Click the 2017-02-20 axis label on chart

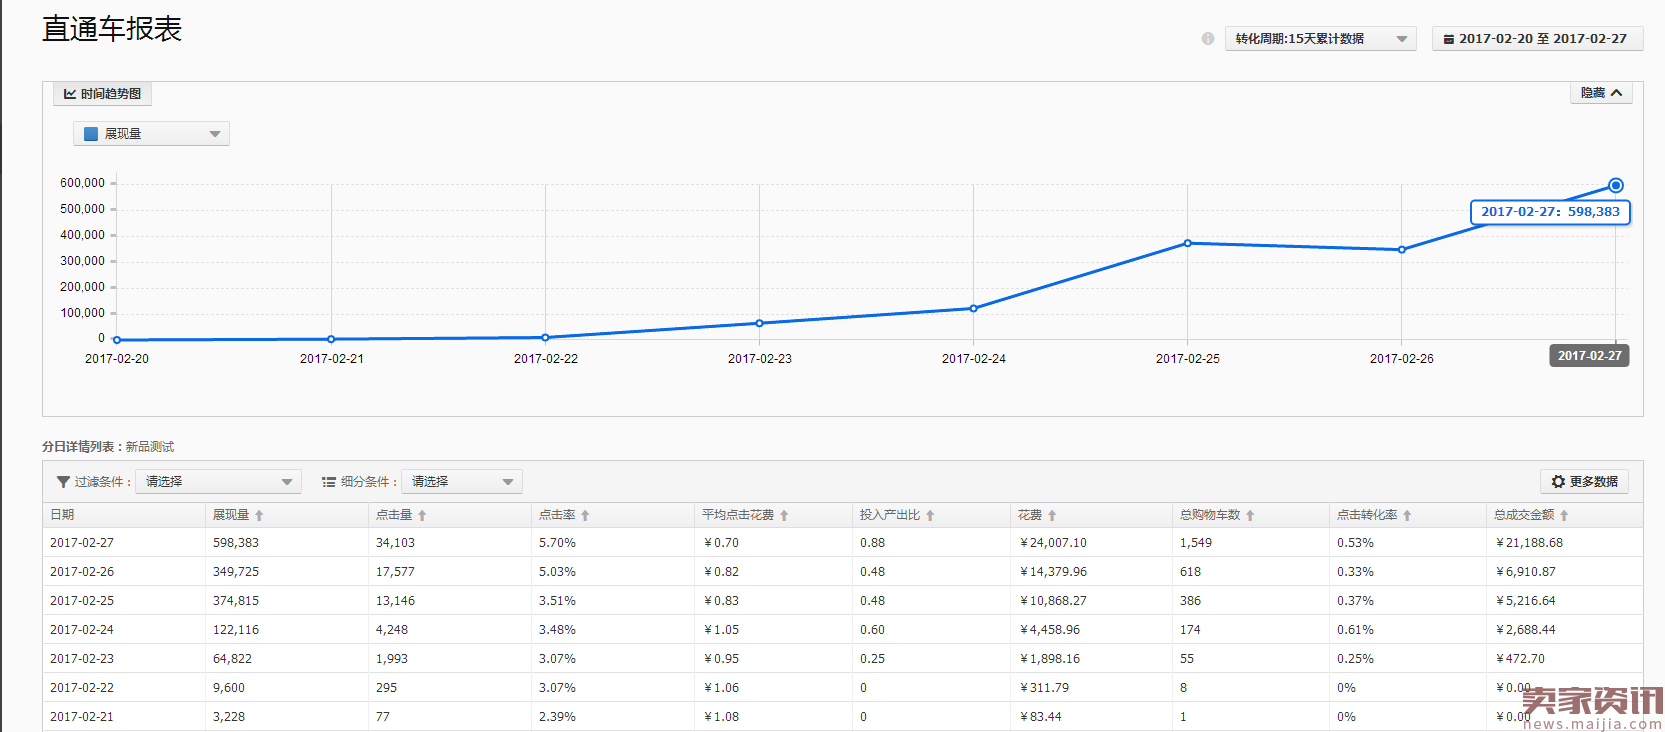pyautogui.click(x=117, y=359)
